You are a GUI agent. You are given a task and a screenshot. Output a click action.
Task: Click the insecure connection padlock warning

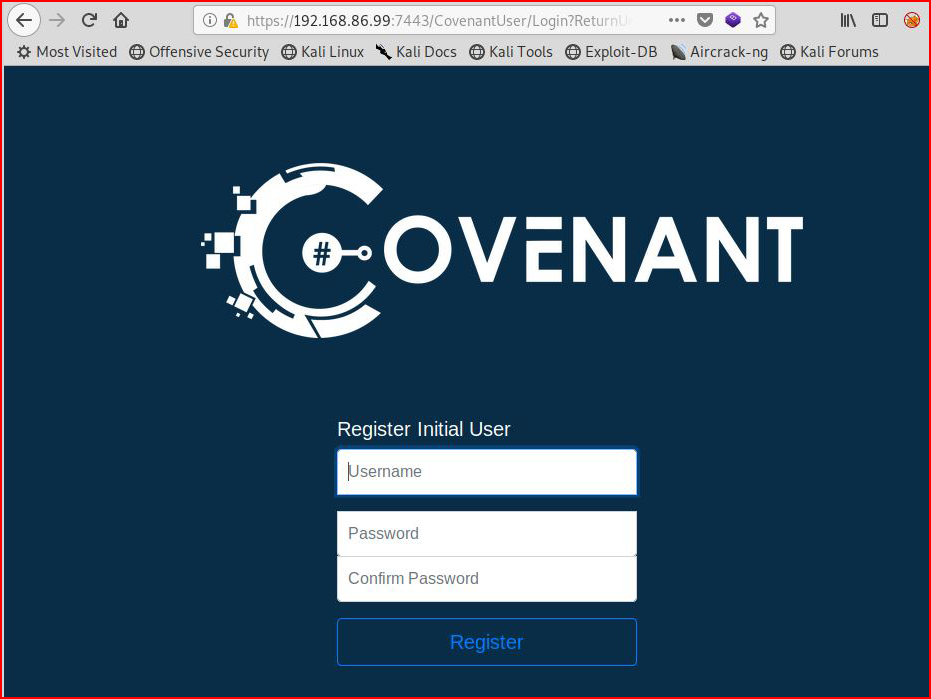tap(230, 21)
